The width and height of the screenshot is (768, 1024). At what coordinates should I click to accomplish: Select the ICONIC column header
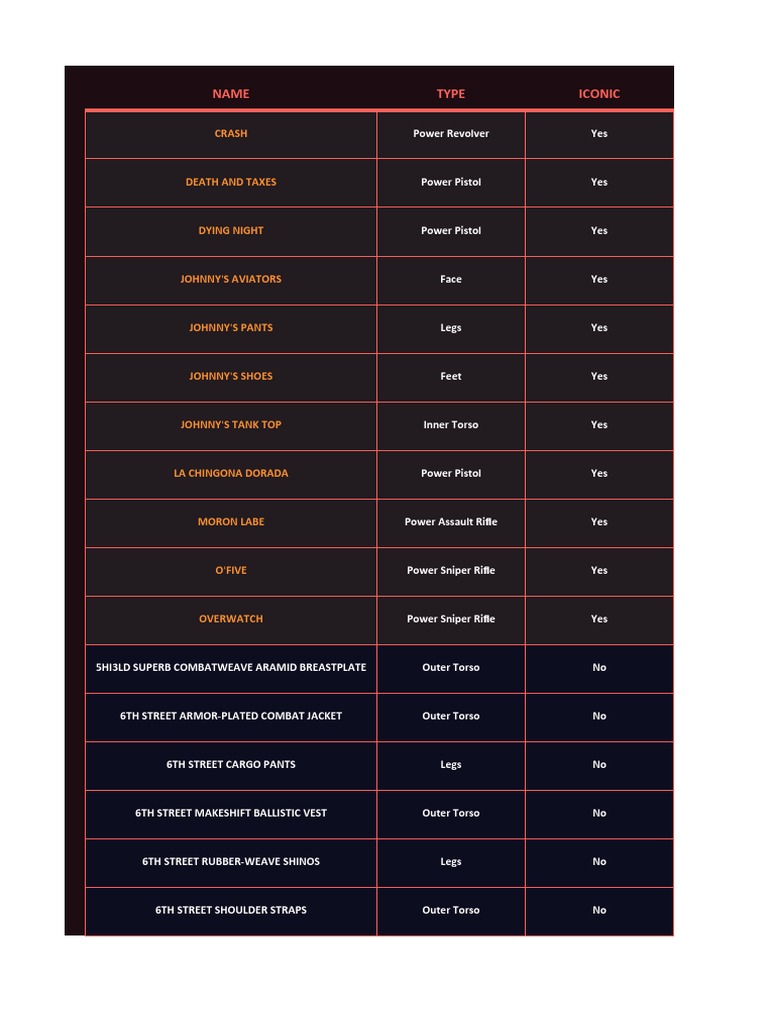(x=599, y=94)
